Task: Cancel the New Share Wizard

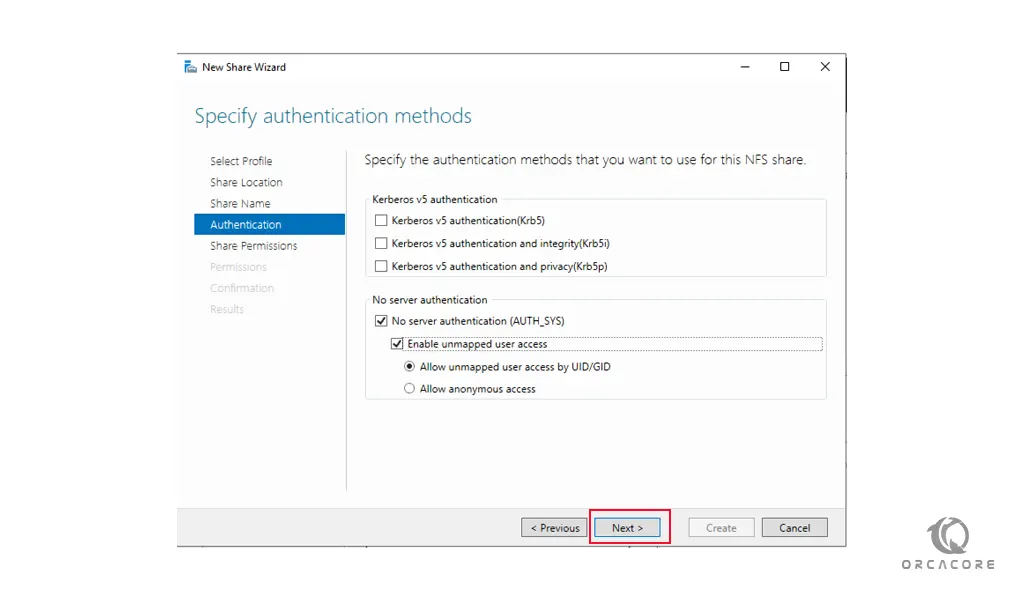Action: (x=794, y=528)
